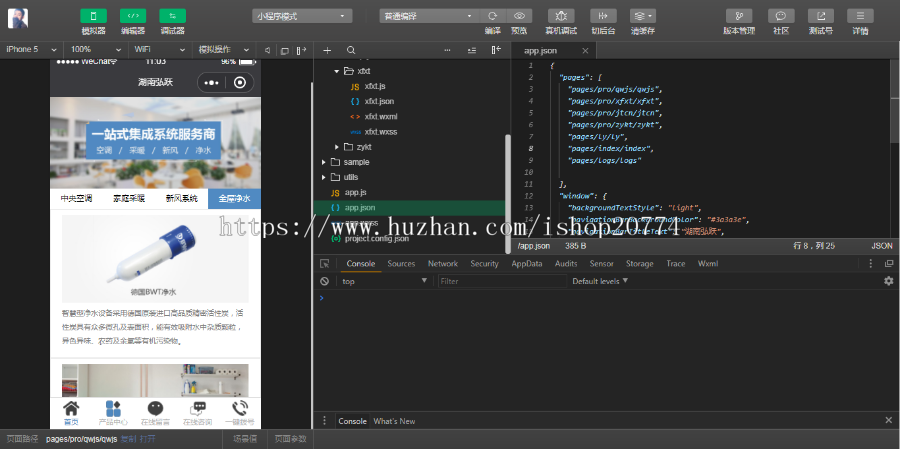Switch to the app.json editor tab
Screen dimensions: 900x449
540,51
